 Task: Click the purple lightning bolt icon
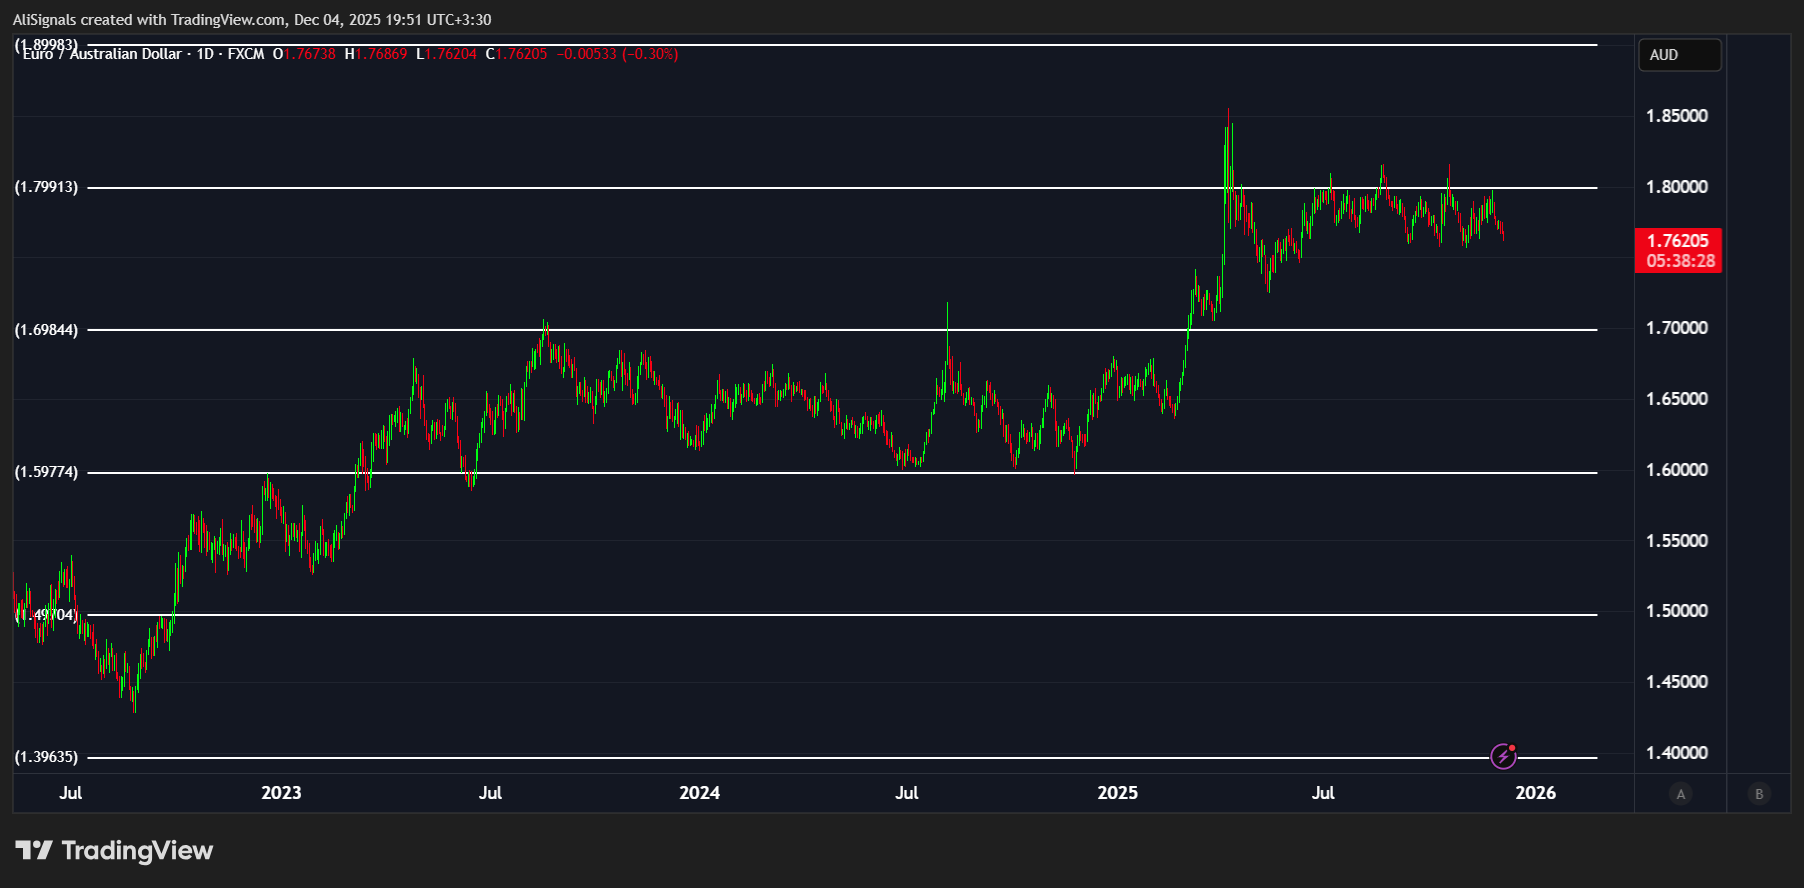(x=1503, y=756)
